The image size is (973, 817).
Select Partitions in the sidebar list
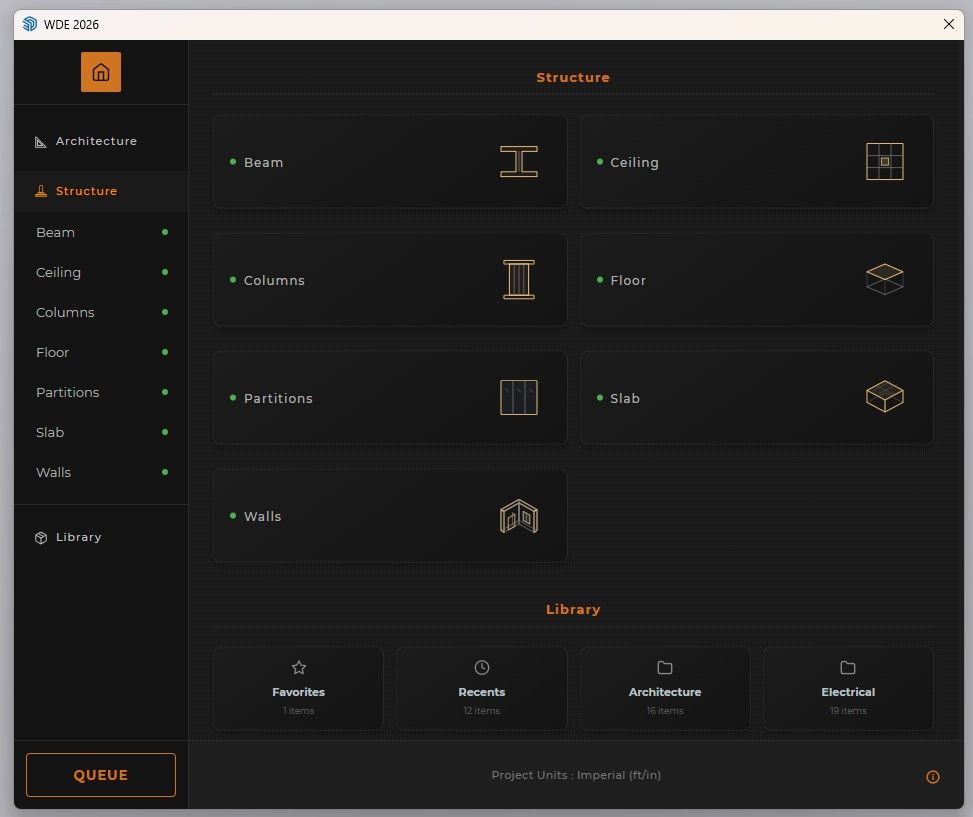coord(101,392)
